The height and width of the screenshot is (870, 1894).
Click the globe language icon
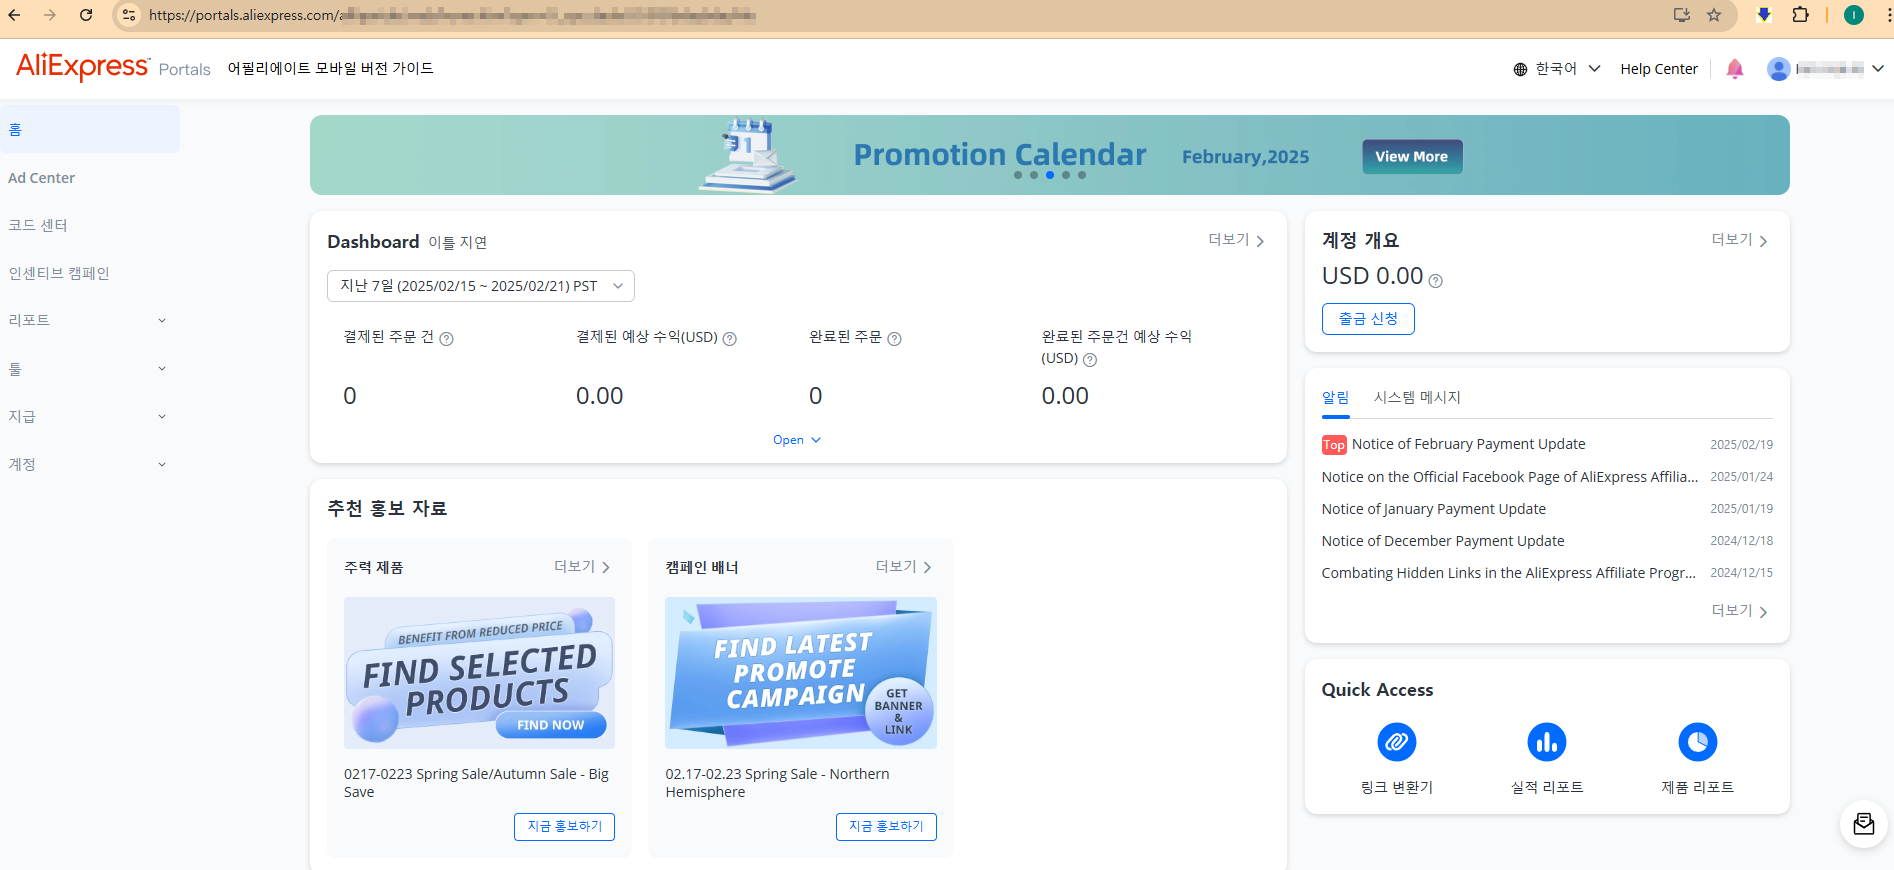coord(1520,69)
